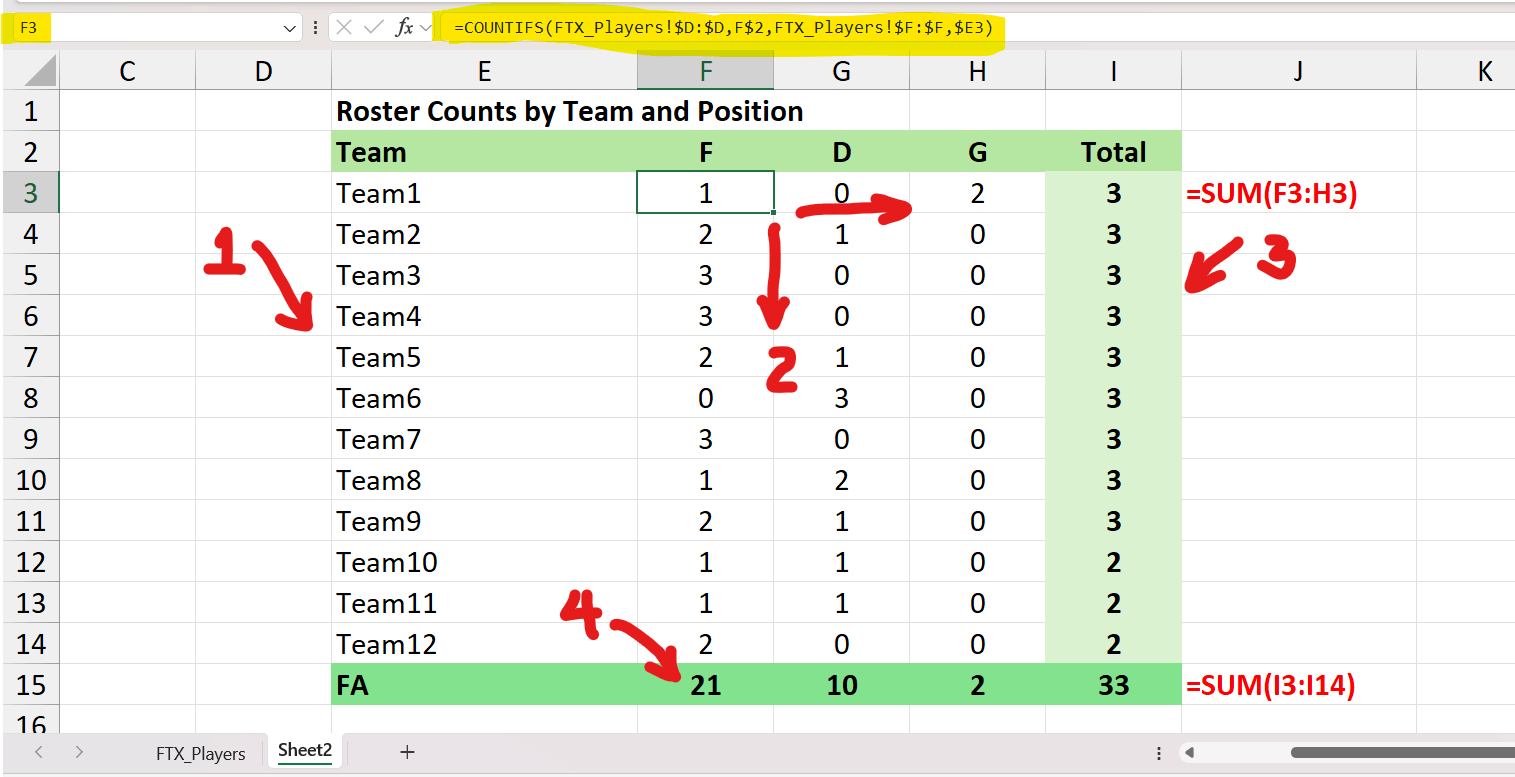
Task: Click into the formula bar COUNTIFS formula
Action: point(723,28)
